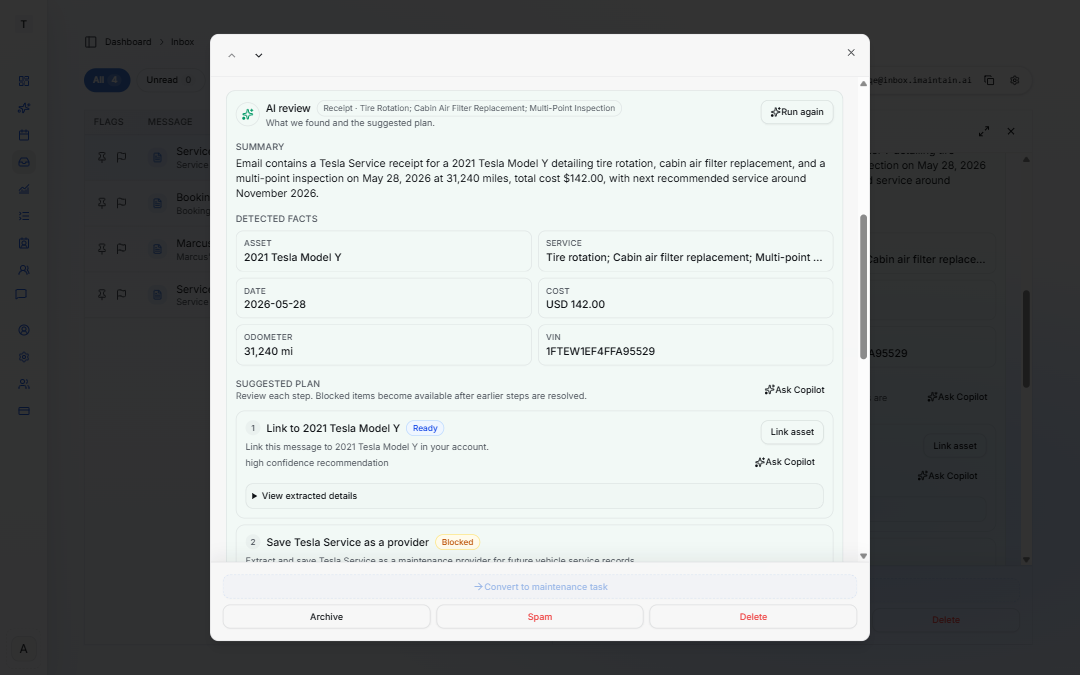Convert message to maintenance task
This screenshot has width=1080, height=675.
pyautogui.click(x=540, y=587)
